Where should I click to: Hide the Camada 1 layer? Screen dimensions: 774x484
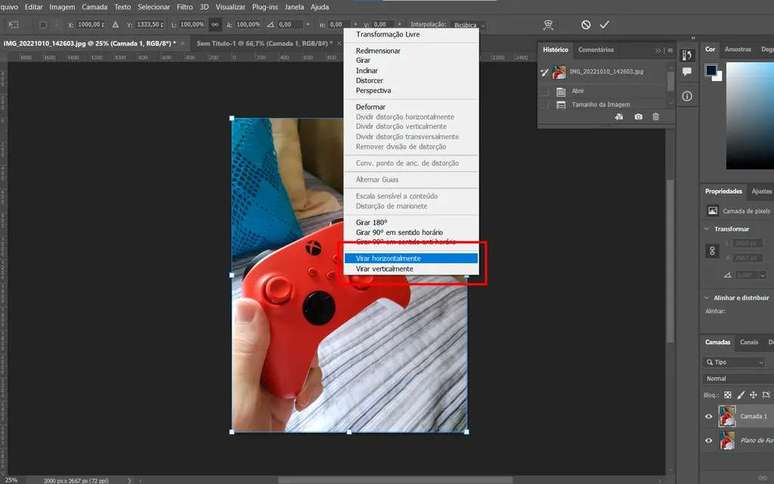[709, 416]
